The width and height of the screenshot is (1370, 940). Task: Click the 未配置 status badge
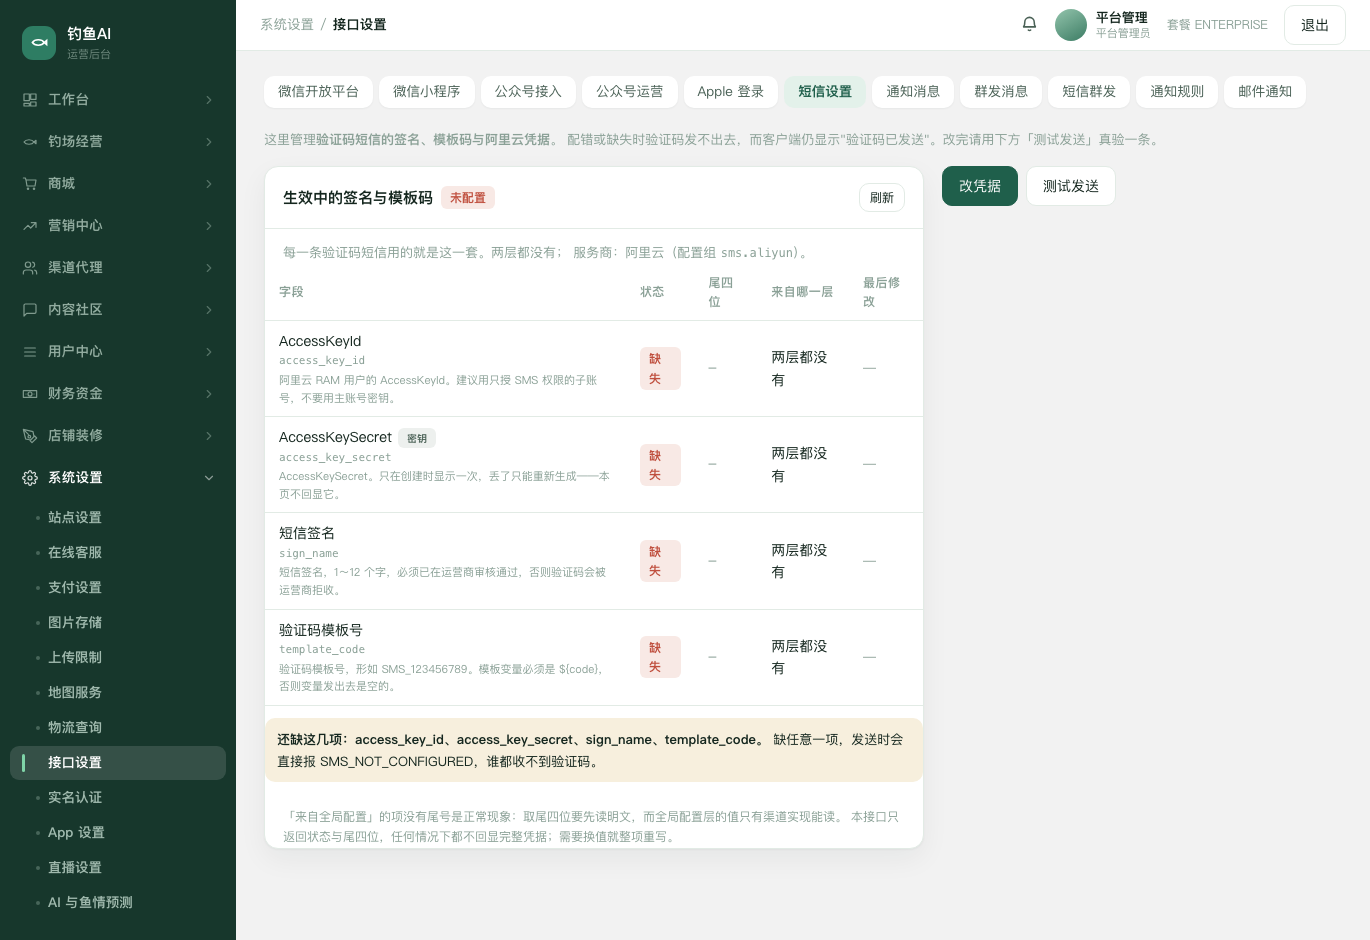coord(468,198)
